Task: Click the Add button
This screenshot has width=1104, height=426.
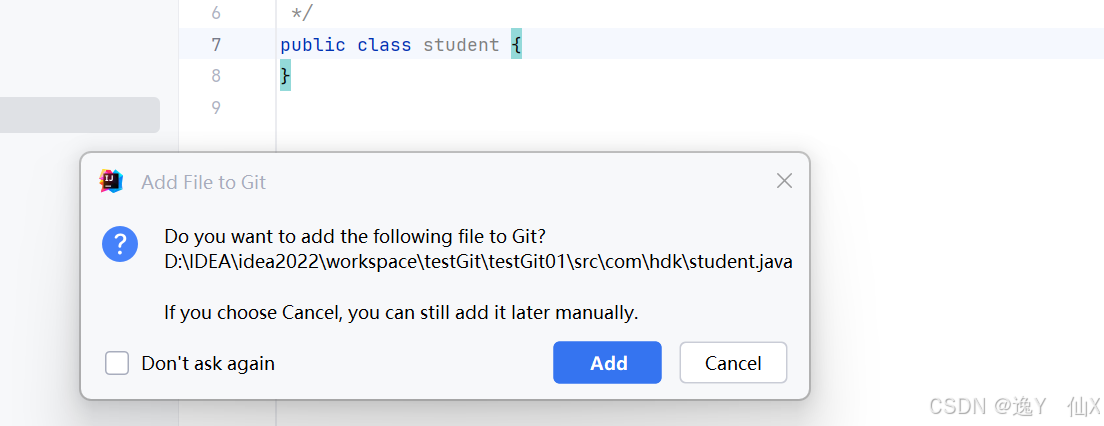Action: [607, 363]
